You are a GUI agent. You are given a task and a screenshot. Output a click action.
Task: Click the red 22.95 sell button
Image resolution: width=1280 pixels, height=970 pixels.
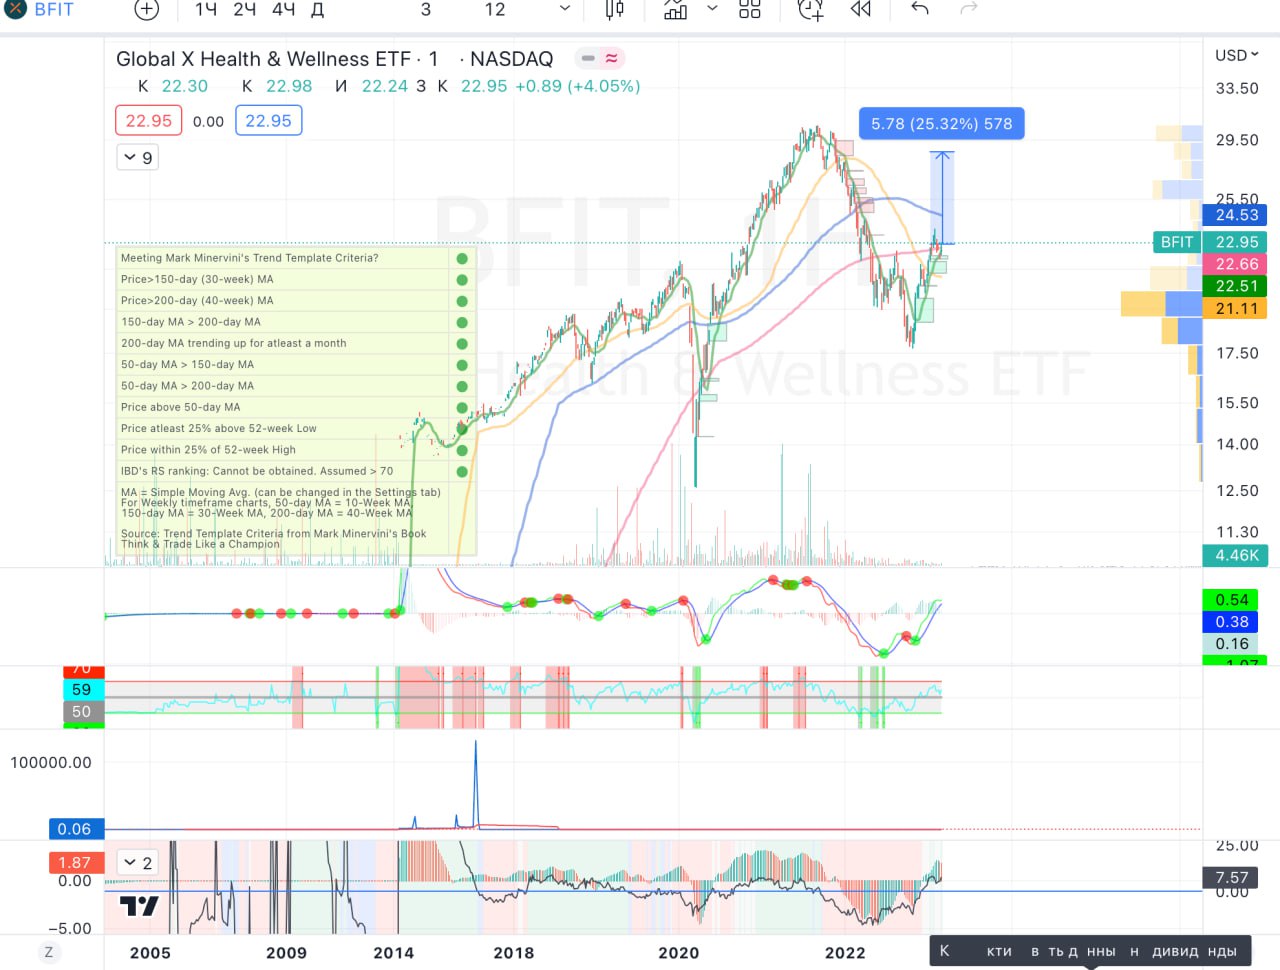point(149,120)
